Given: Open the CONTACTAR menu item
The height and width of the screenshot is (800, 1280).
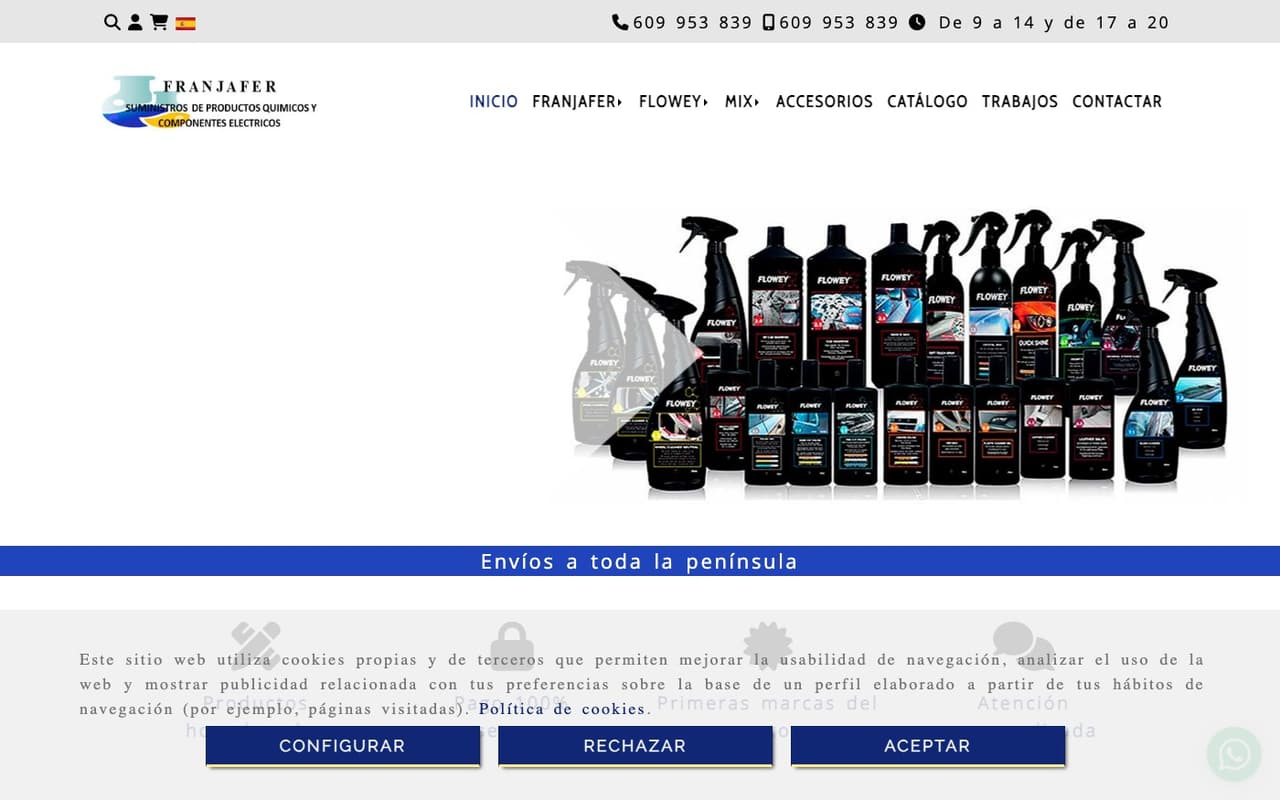Looking at the screenshot, I should tap(1117, 101).
